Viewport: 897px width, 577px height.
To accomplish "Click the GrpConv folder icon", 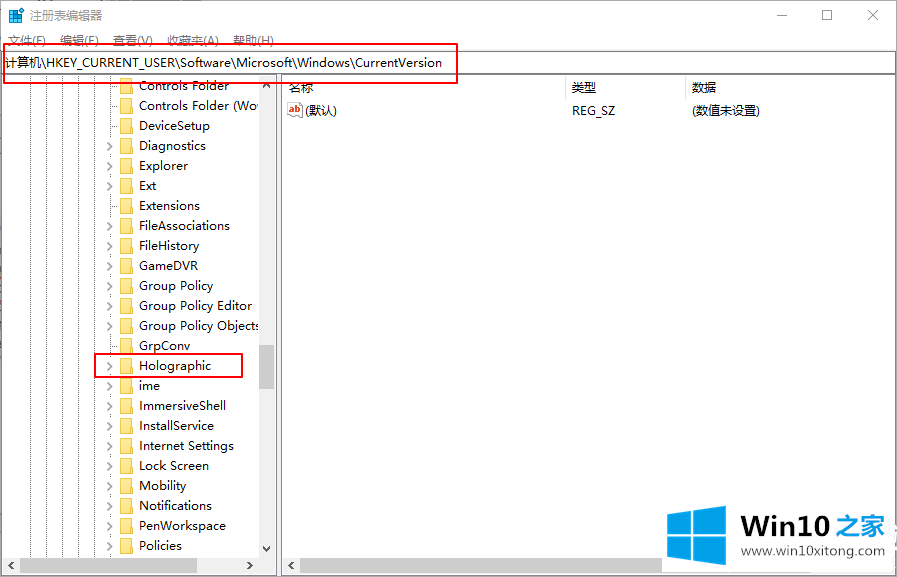I will 126,346.
